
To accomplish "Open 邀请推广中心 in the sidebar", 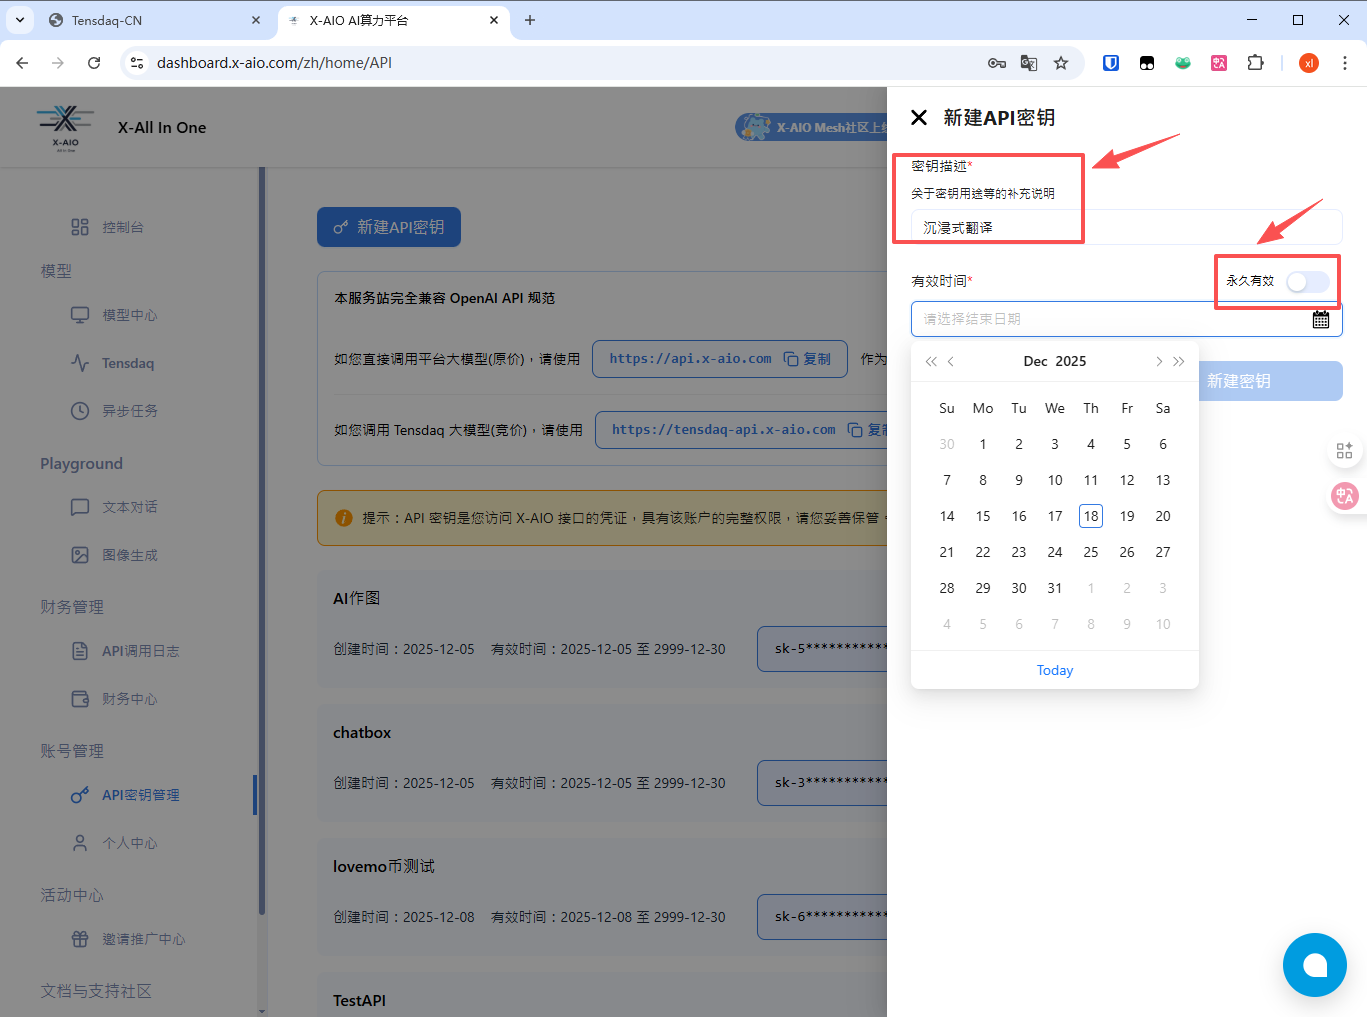I will click(x=144, y=939).
